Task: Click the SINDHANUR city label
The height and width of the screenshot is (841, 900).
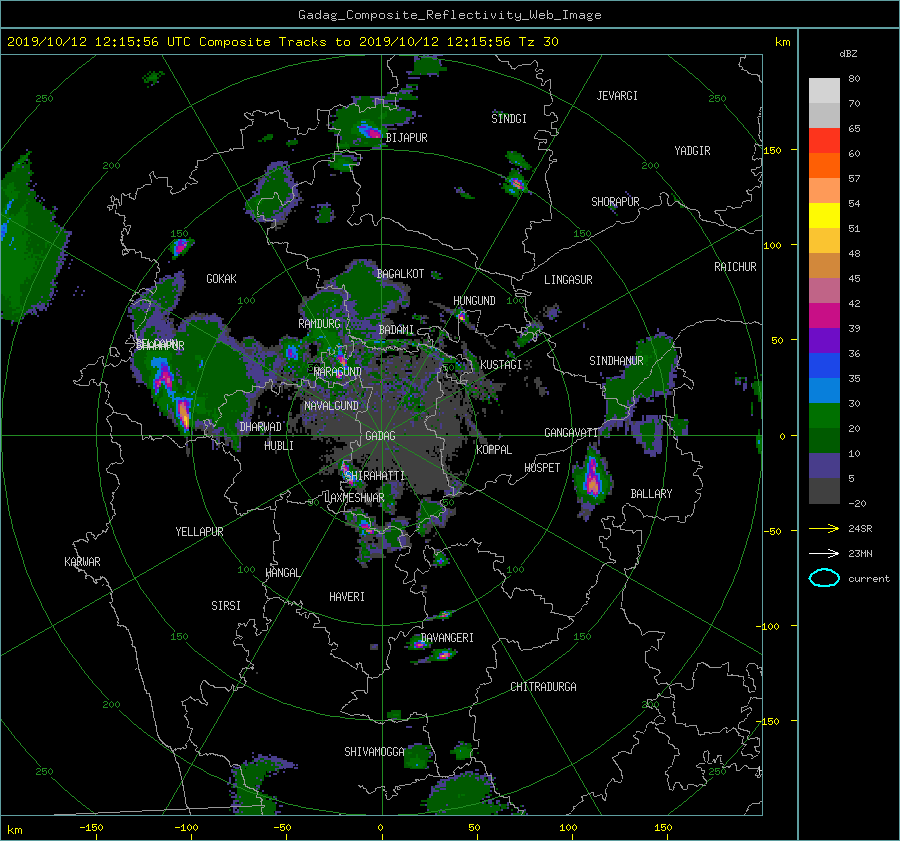Action: (616, 361)
